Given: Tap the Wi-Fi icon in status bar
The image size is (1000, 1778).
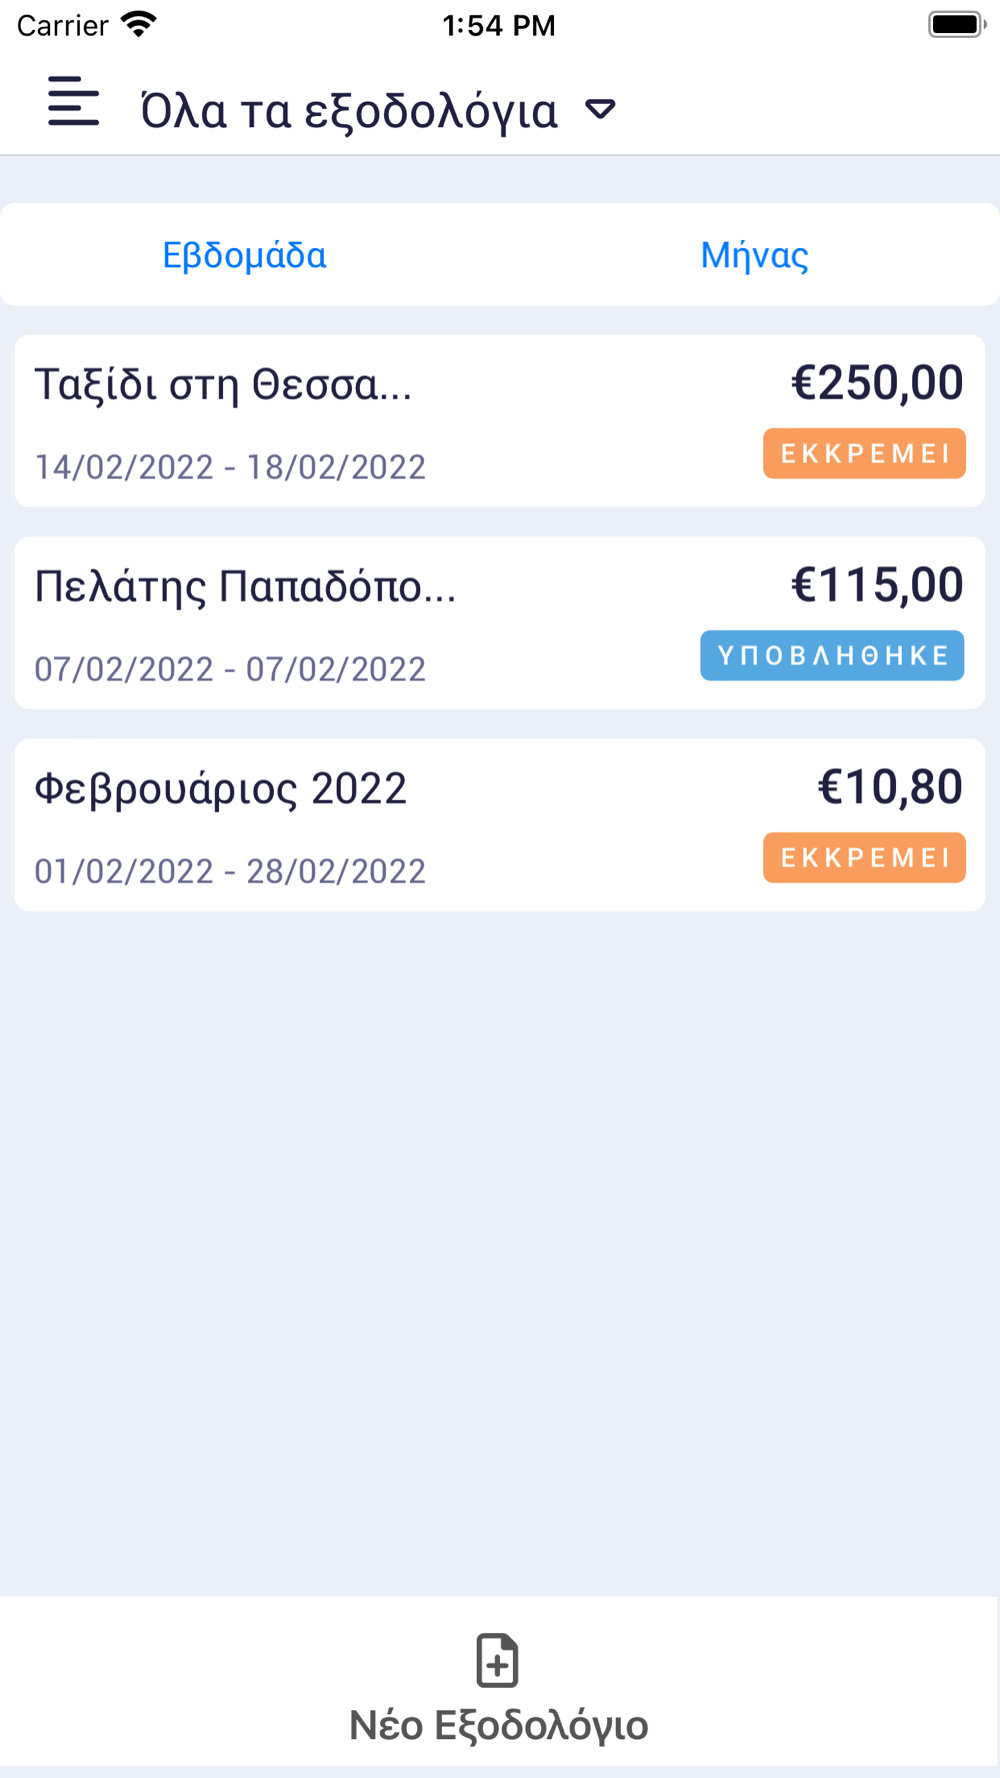Looking at the screenshot, I should [138, 24].
